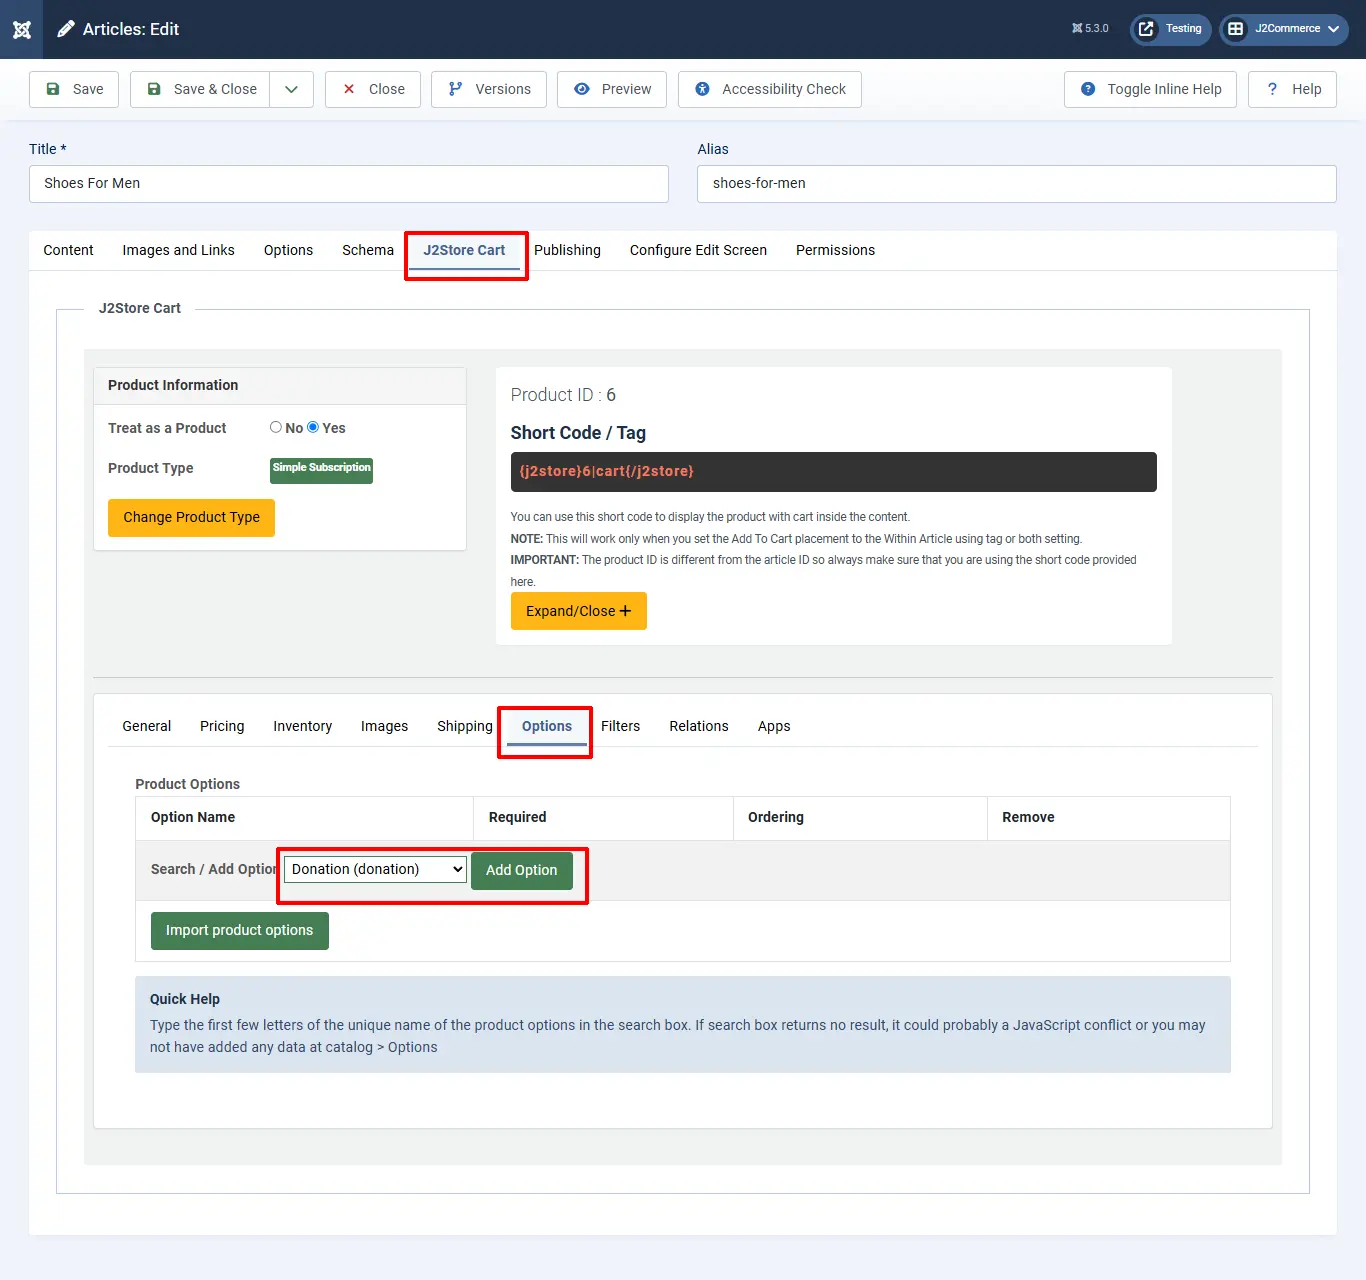Open the Relations tab

[699, 726]
